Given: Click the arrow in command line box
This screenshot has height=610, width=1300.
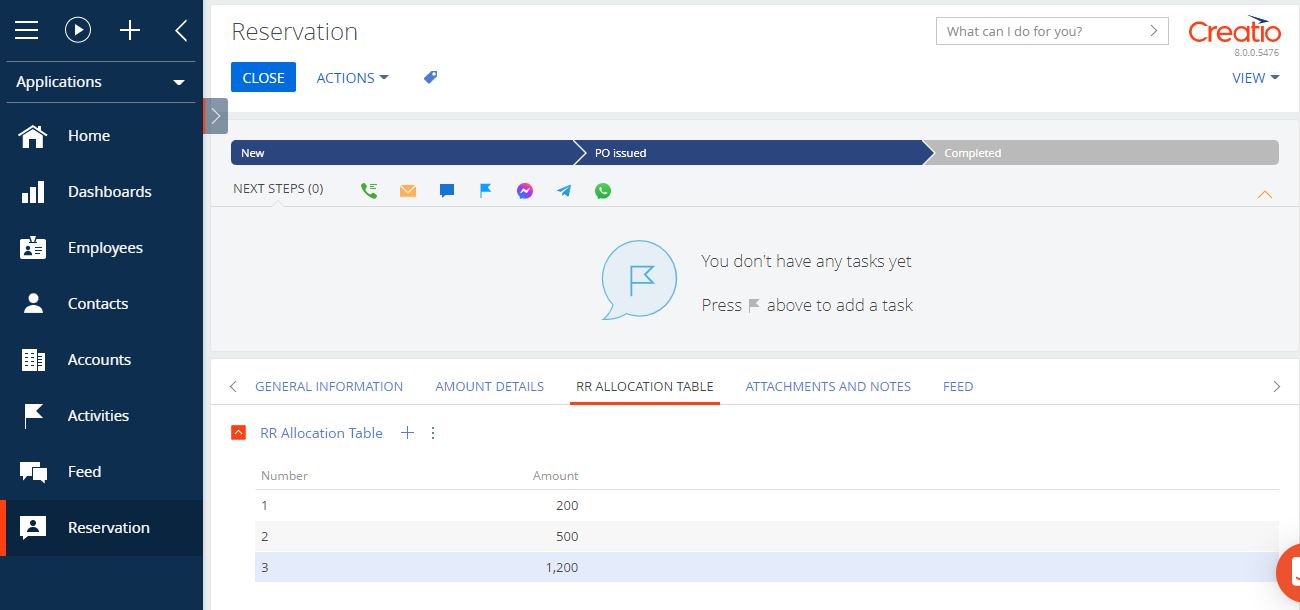Looking at the screenshot, I should pos(1154,31).
